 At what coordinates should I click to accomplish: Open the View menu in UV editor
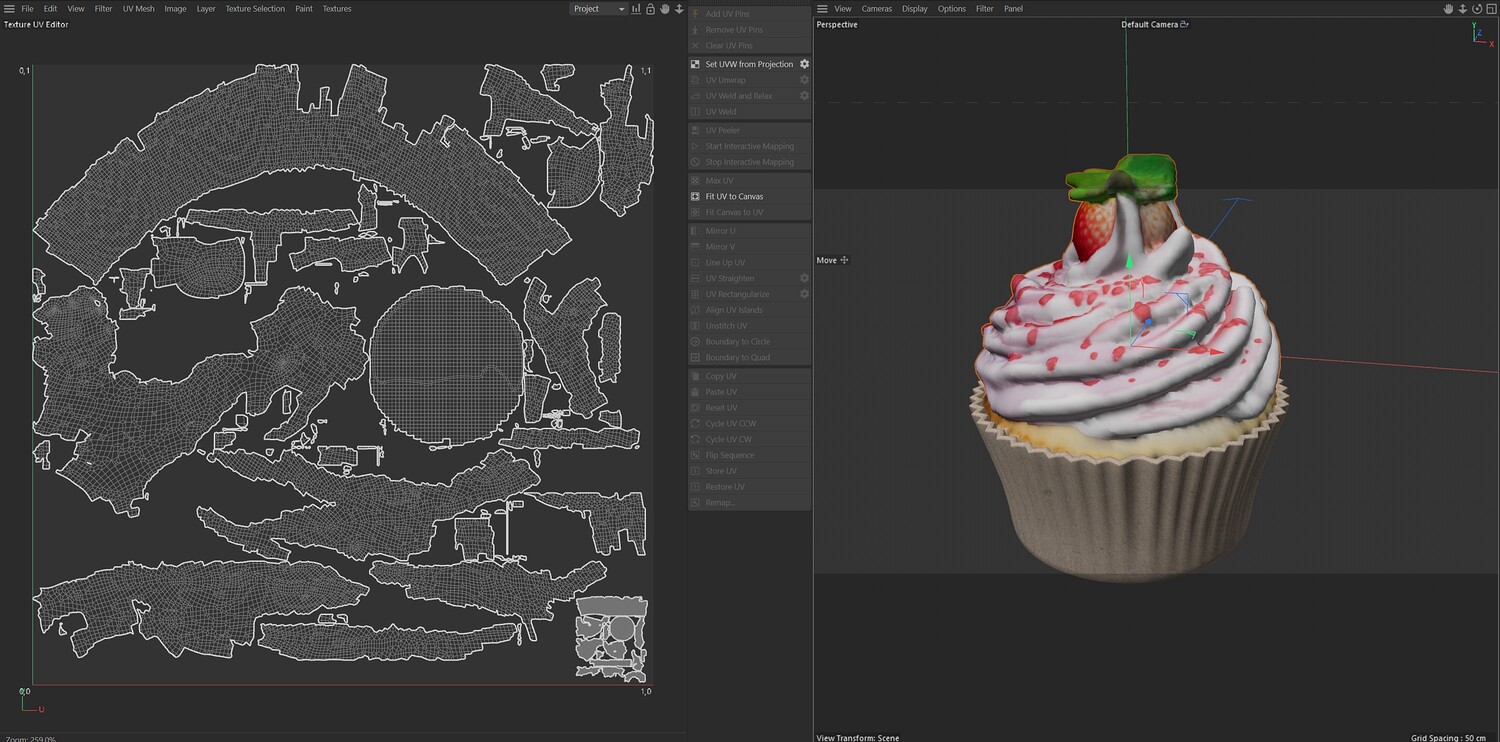[x=75, y=9]
